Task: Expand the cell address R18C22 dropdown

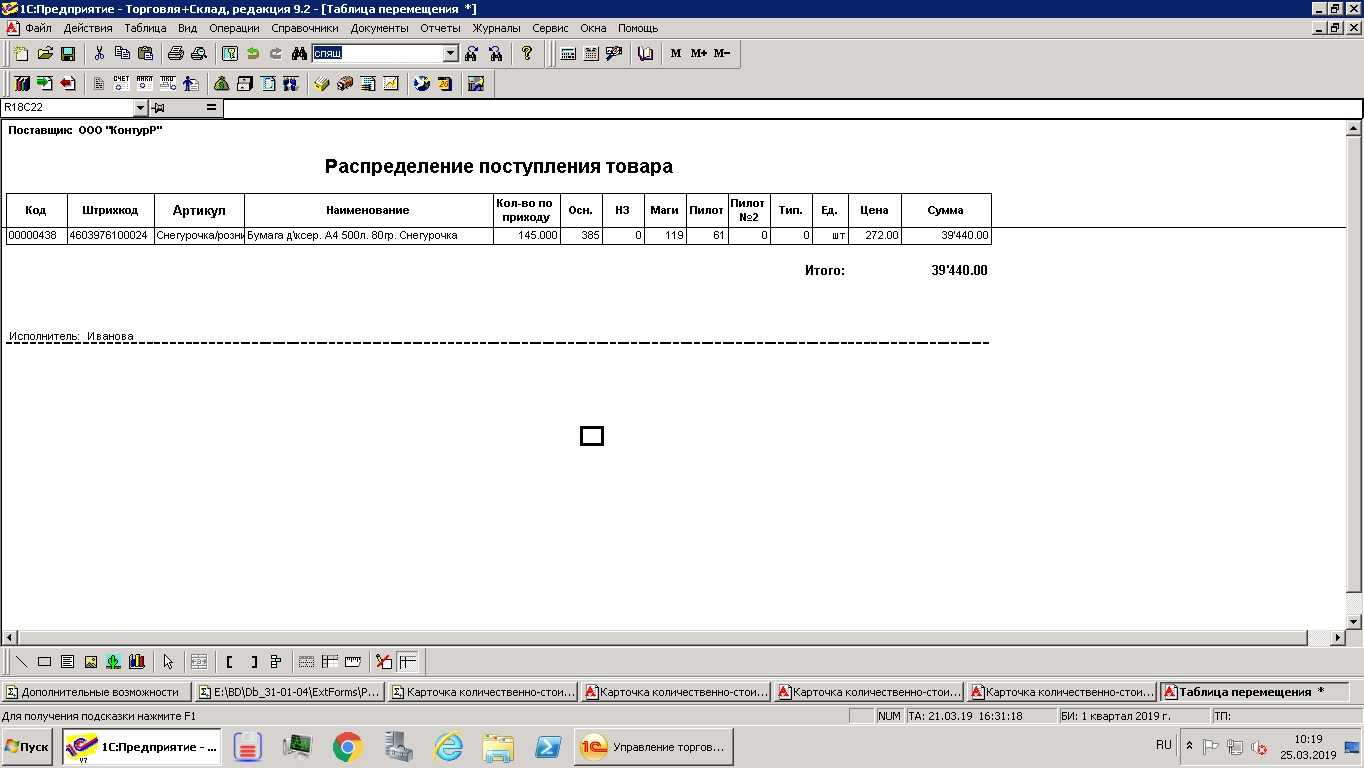Action: 140,107
